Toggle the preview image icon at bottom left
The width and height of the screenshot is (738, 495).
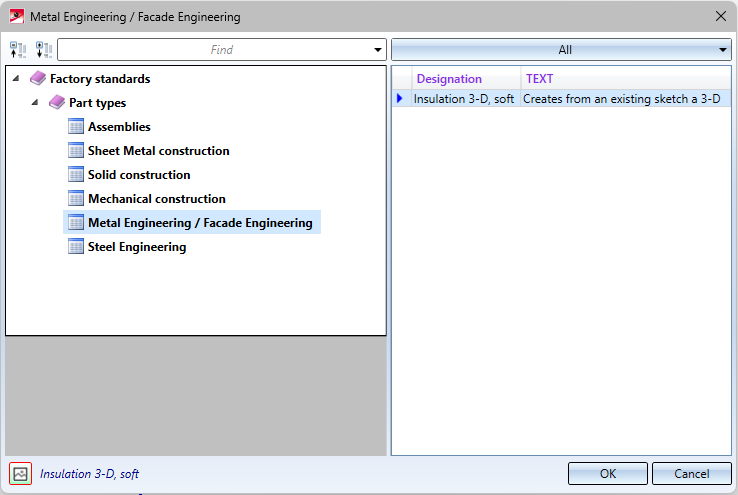coord(20,474)
